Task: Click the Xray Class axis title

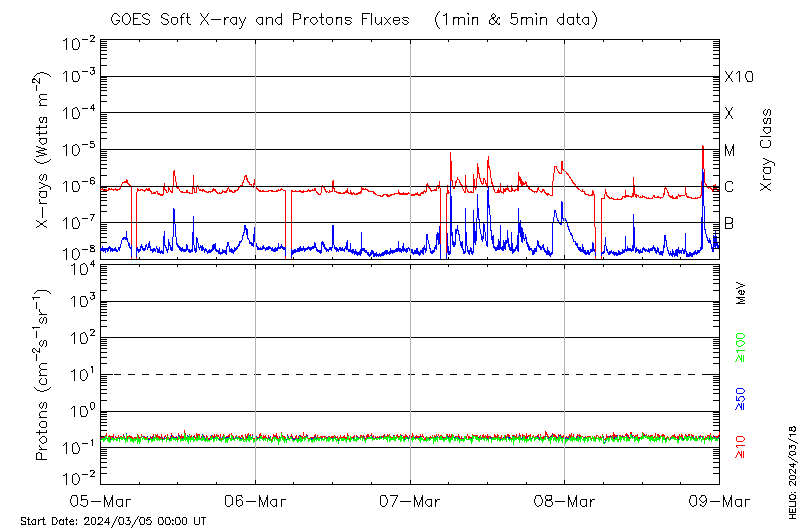Action: pyautogui.click(x=767, y=150)
